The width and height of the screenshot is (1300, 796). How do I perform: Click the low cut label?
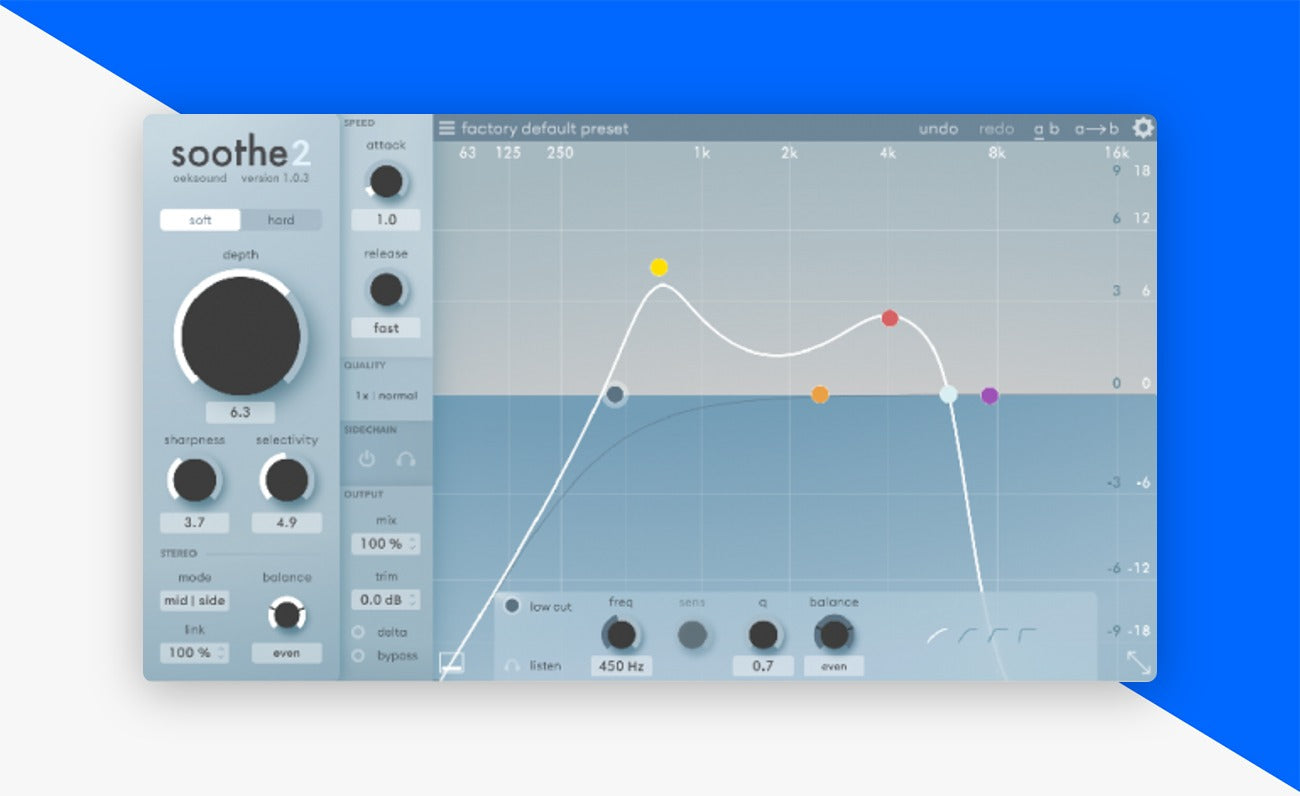(550, 606)
